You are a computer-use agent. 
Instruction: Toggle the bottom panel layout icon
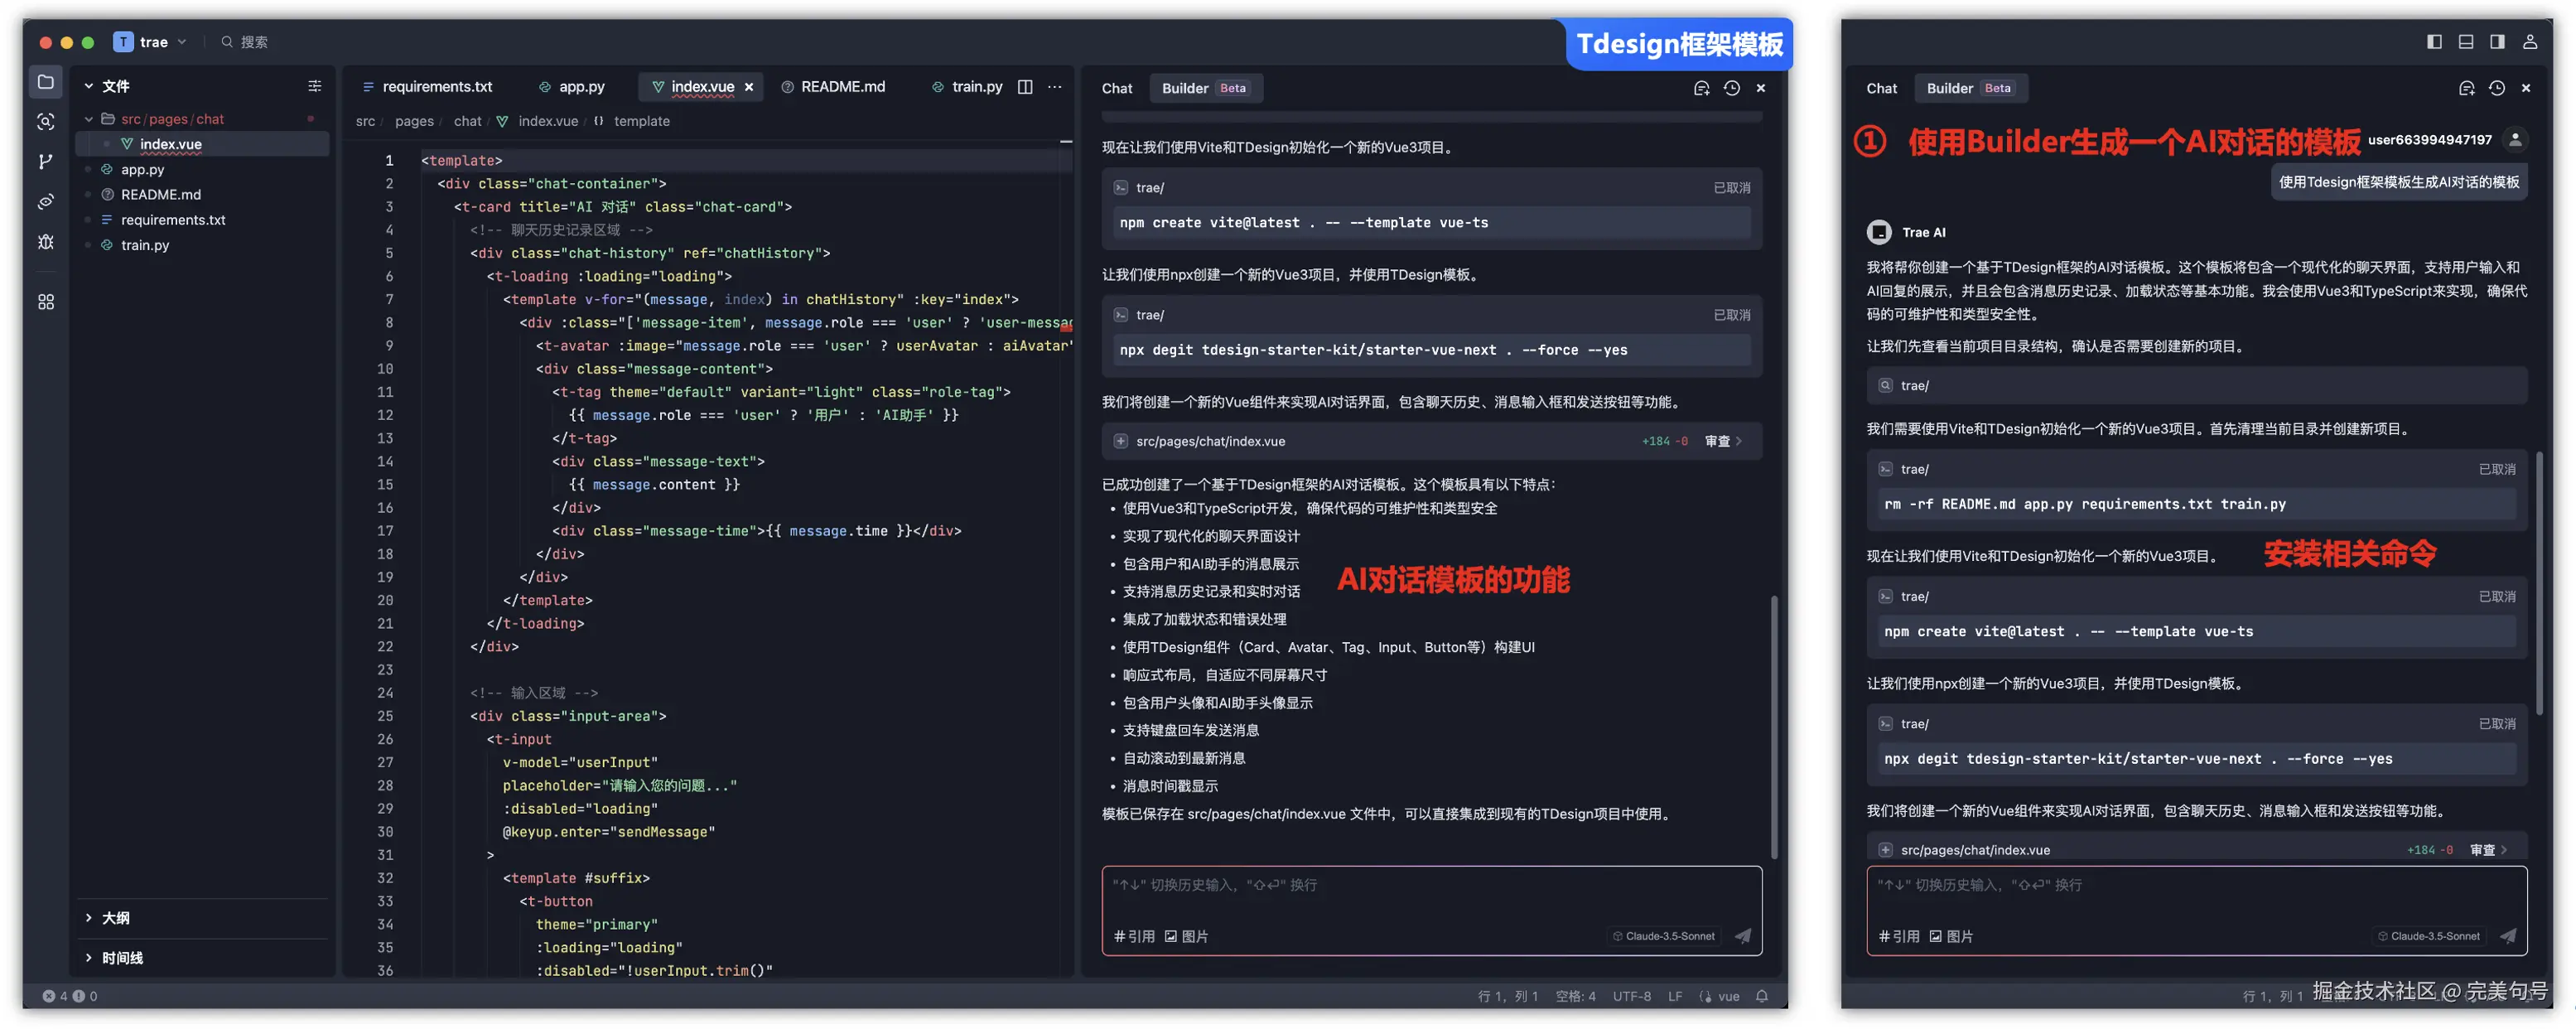[x=2466, y=41]
